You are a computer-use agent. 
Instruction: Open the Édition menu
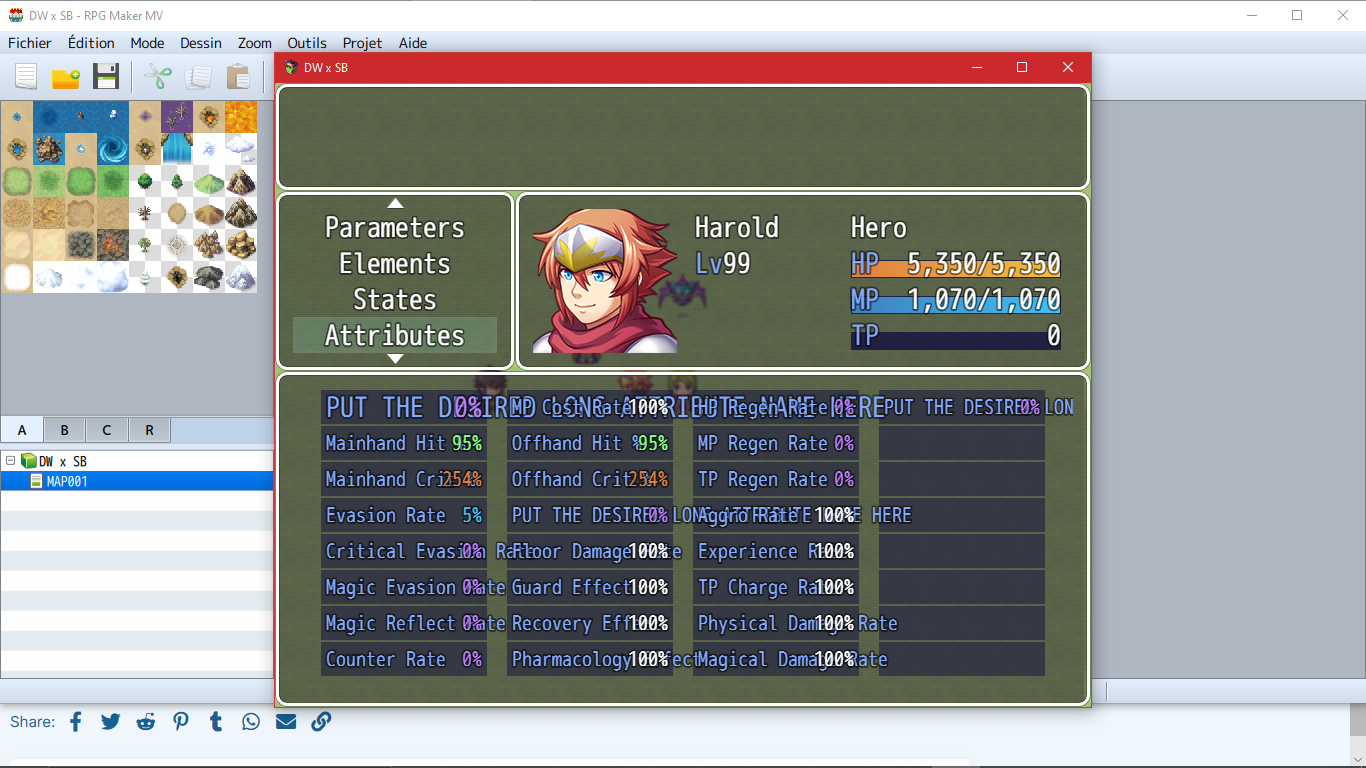pos(91,43)
